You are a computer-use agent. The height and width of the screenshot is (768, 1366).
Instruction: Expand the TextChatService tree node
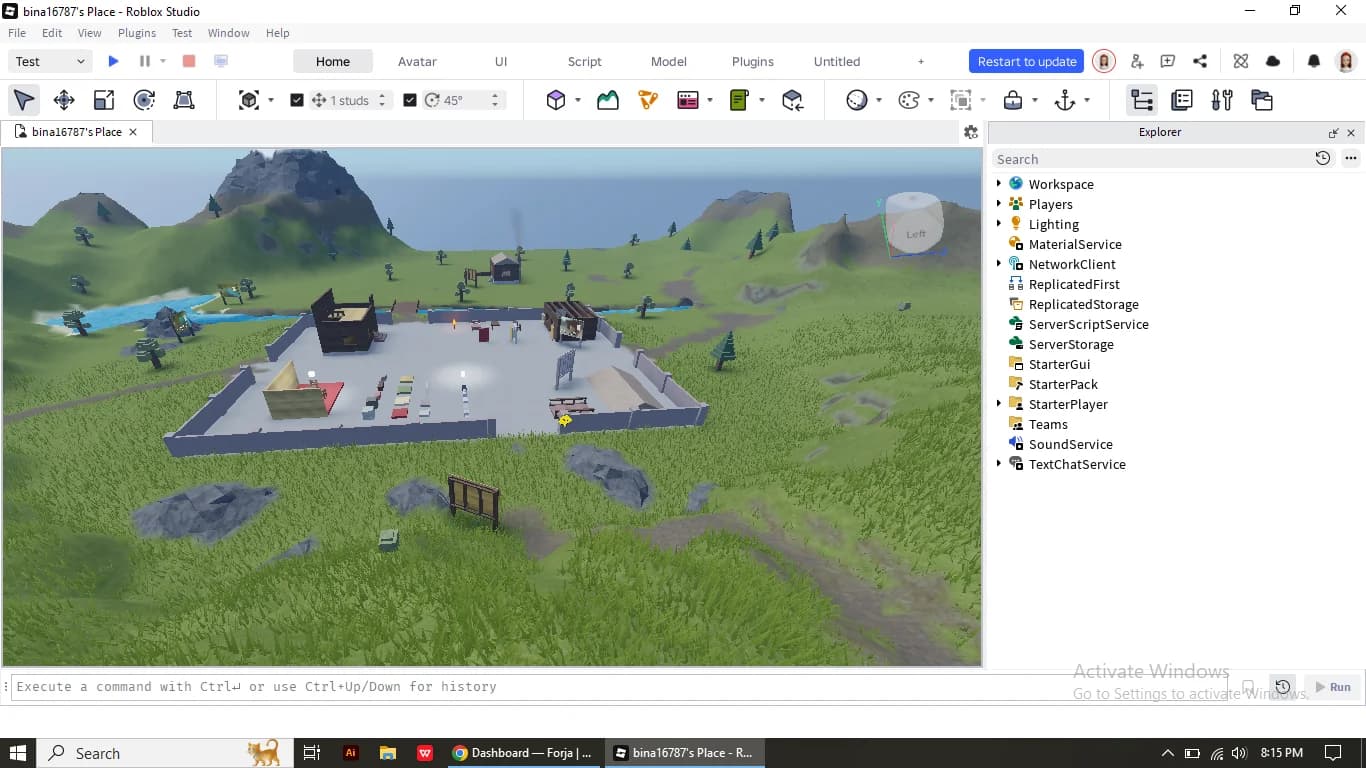[x=998, y=464]
